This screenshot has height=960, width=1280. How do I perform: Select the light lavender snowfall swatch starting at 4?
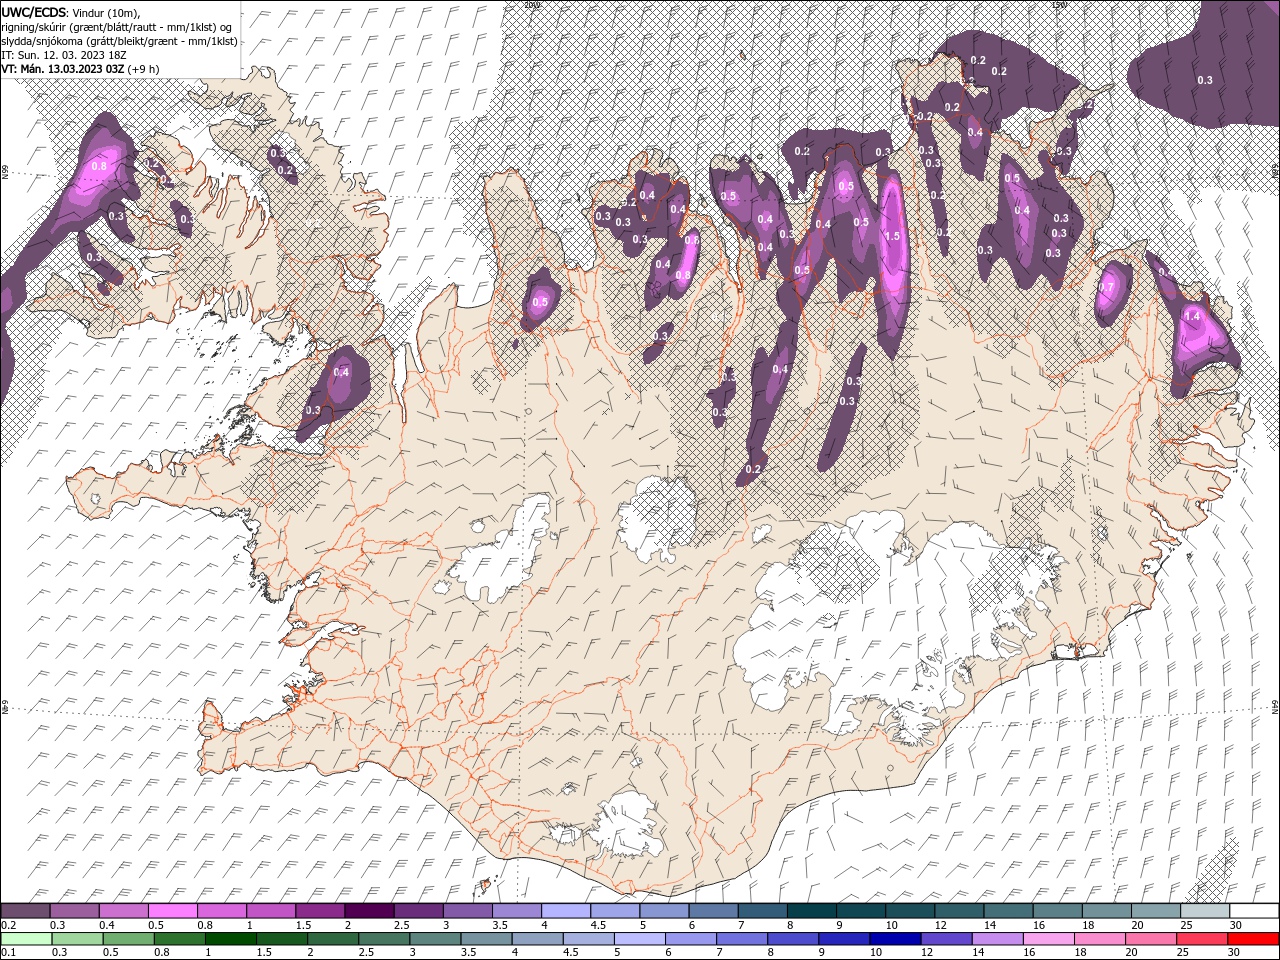[x=565, y=911]
